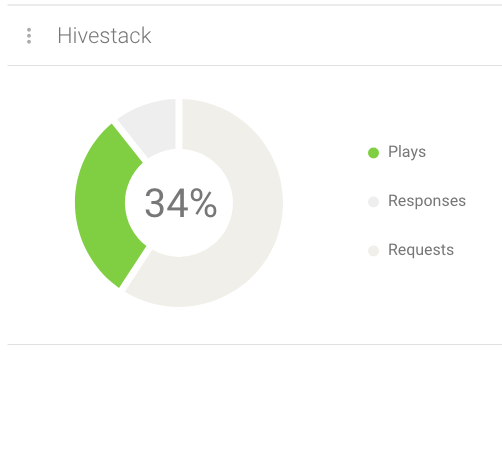
Task: Click the gray Responses legend dot
Action: (373, 202)
